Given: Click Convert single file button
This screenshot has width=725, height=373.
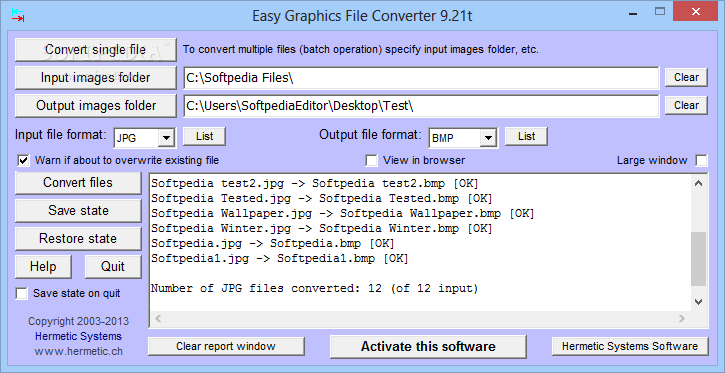Looking at the screenshot, I should [x=96, y=50].
